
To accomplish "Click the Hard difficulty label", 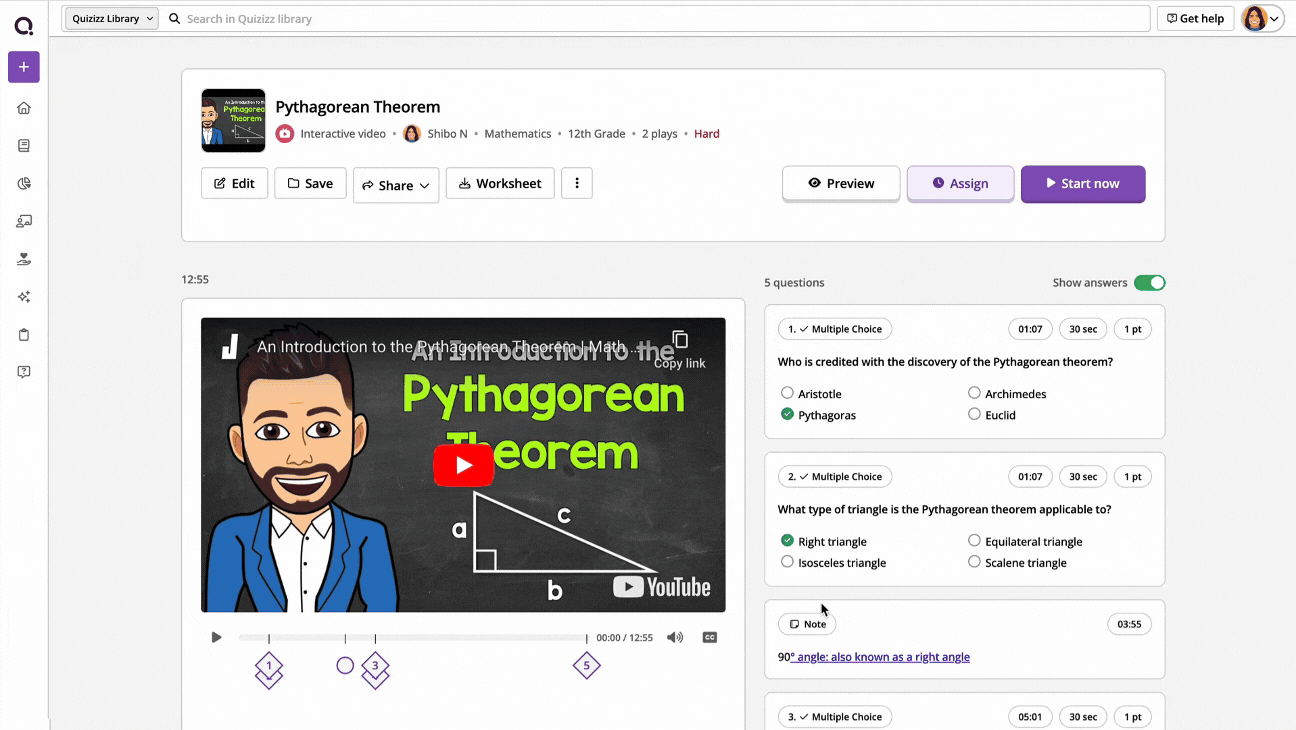I will (x=707, y=134).
